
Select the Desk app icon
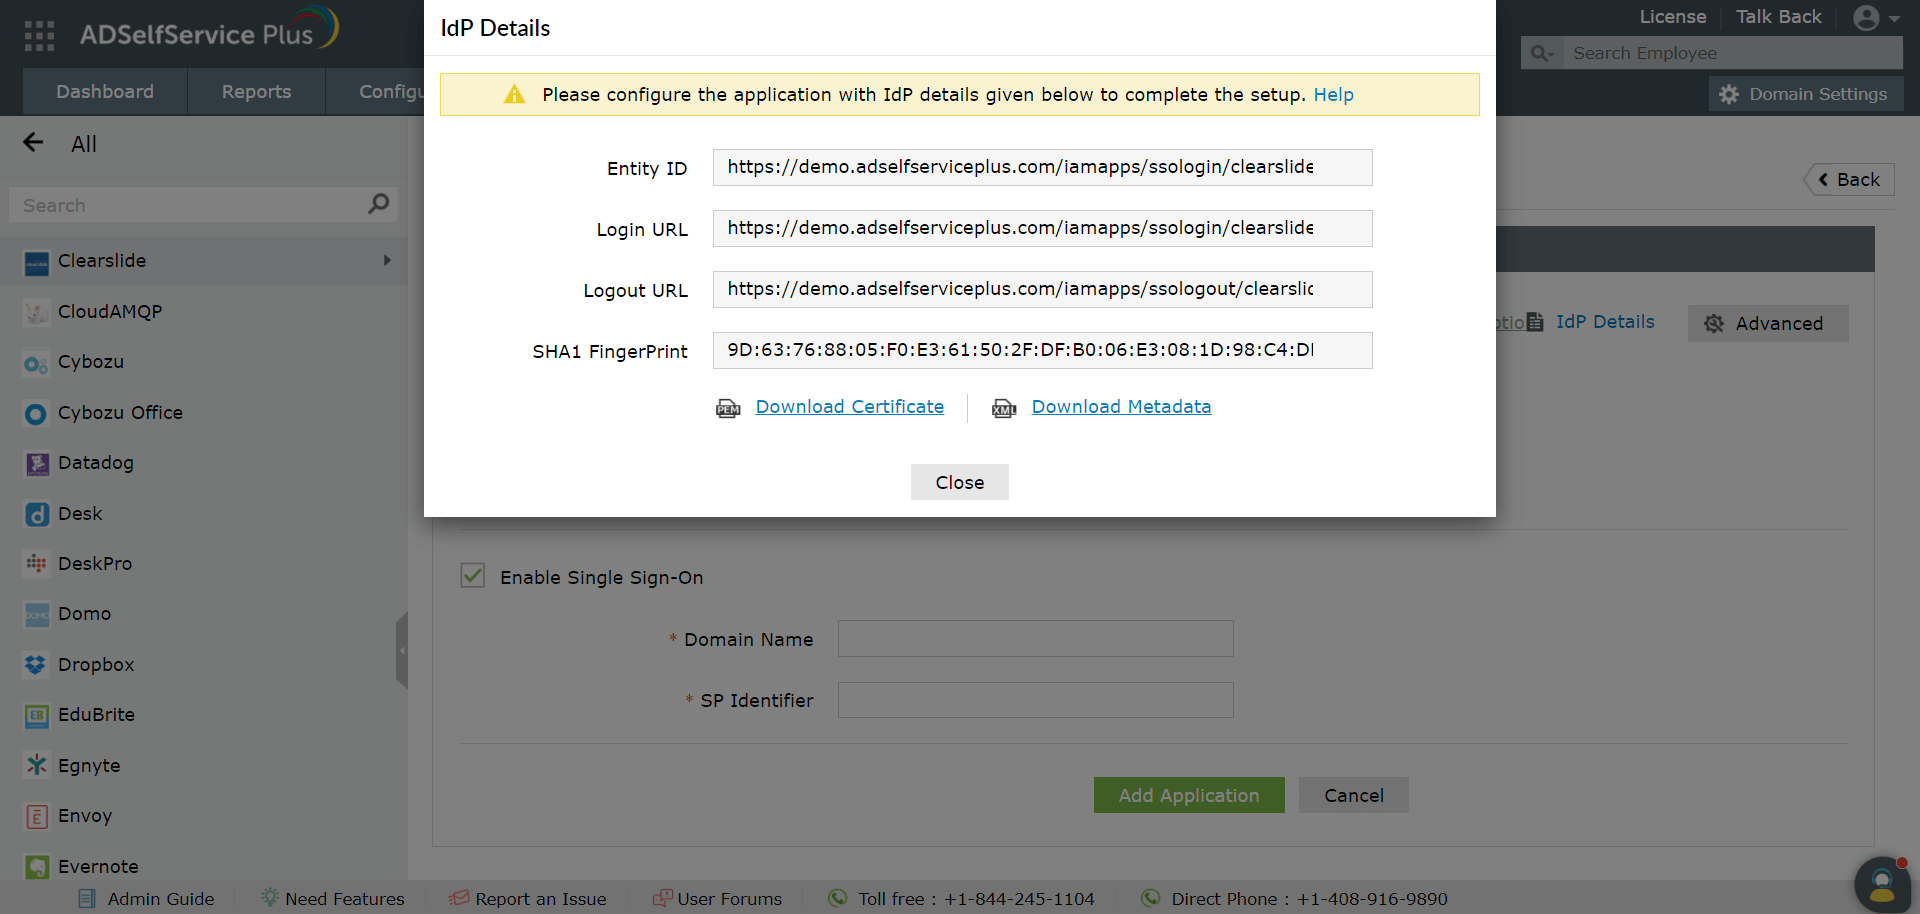(x=37, y=514)
